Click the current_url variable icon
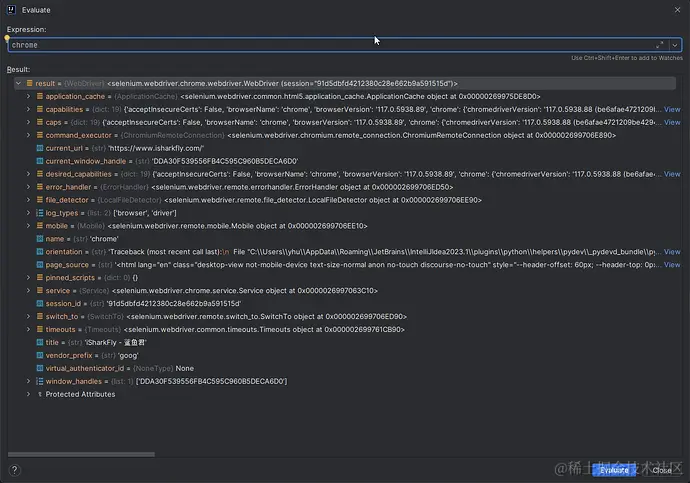The height and width of the screenshot is (483, 690). [x=40, y=148]
